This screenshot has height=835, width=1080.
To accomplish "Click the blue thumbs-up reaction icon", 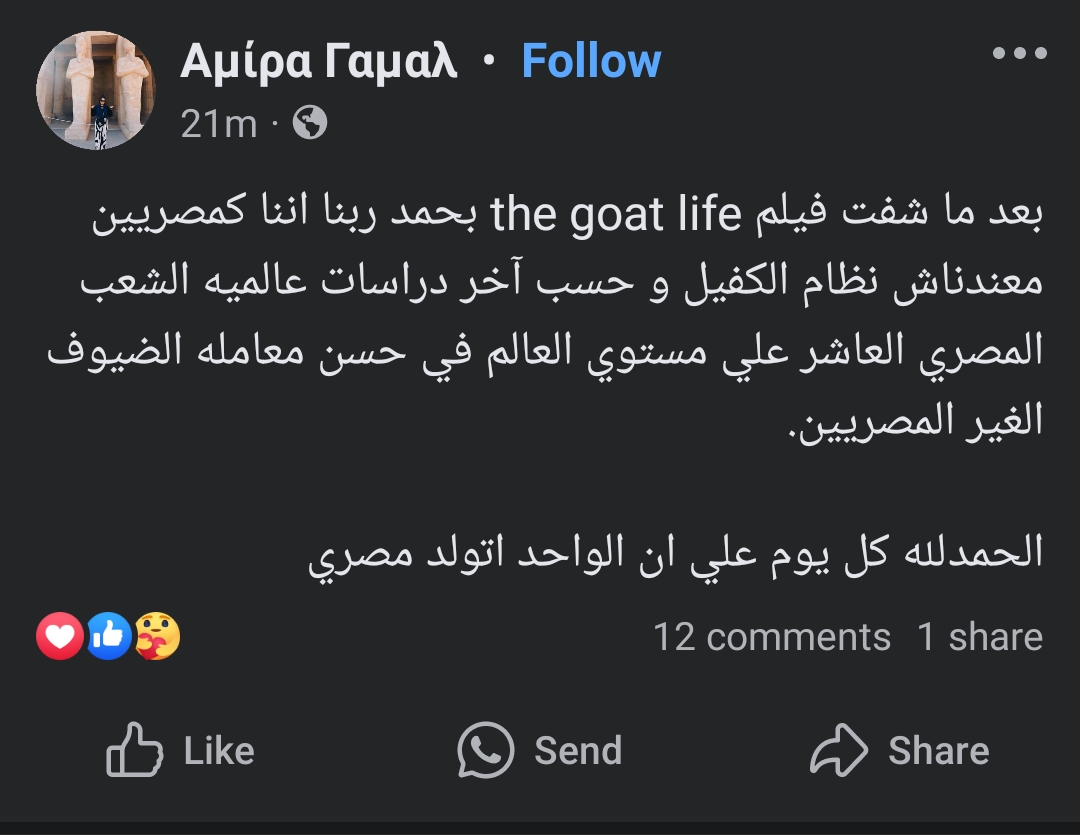I will pyautogui.click(x=109, y=636).
